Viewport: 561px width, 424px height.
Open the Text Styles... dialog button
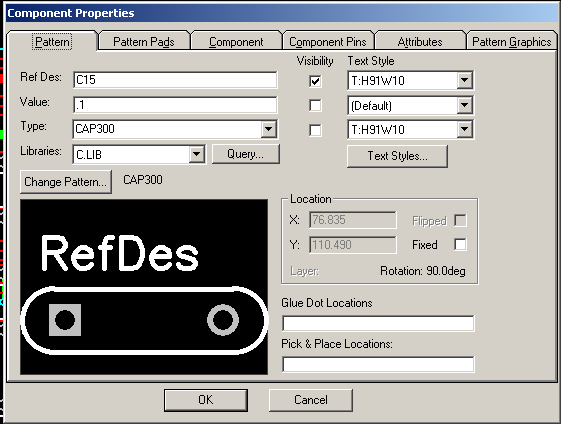coord(397,156)
